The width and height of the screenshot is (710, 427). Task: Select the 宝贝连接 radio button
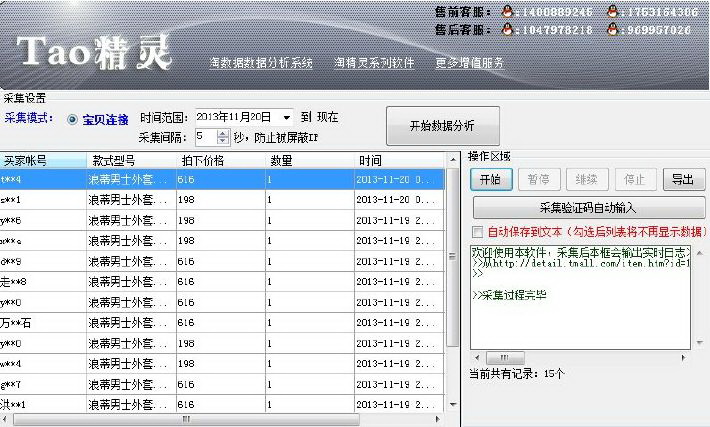(72, 120)
